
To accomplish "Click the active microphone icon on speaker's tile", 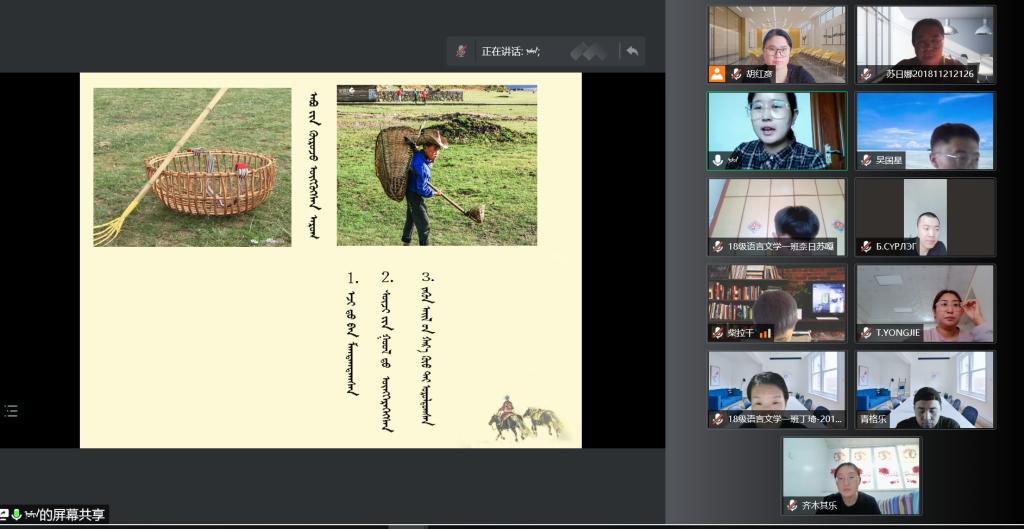I will (x=717, y=160).
